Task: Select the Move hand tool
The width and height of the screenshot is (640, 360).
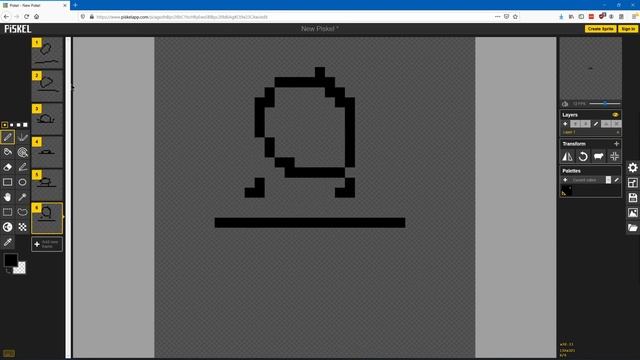Action: coord(7,197)
